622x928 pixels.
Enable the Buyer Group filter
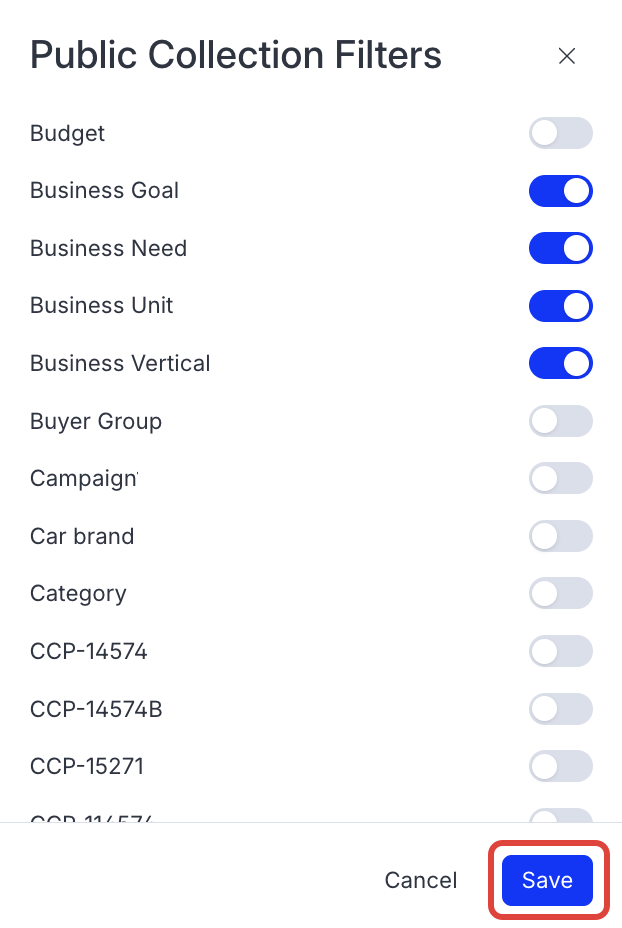[x=560, y=421]
